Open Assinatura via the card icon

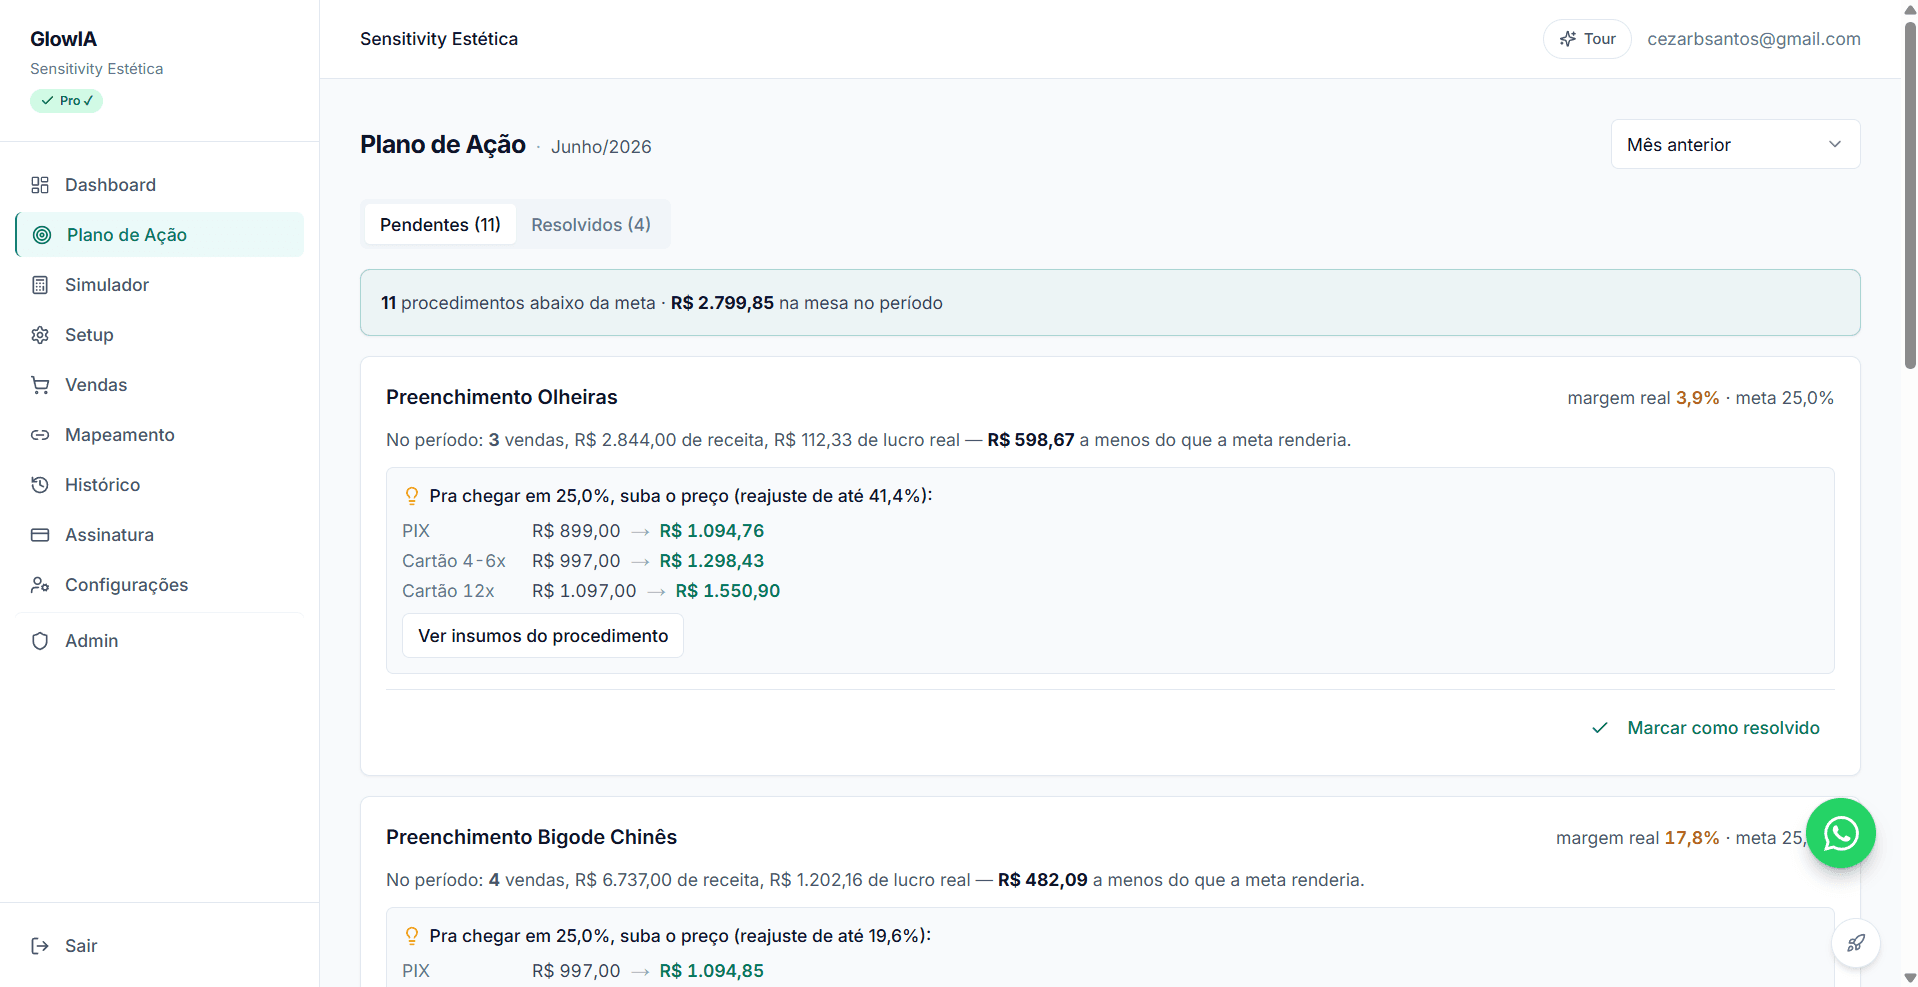tap(40, 535)
